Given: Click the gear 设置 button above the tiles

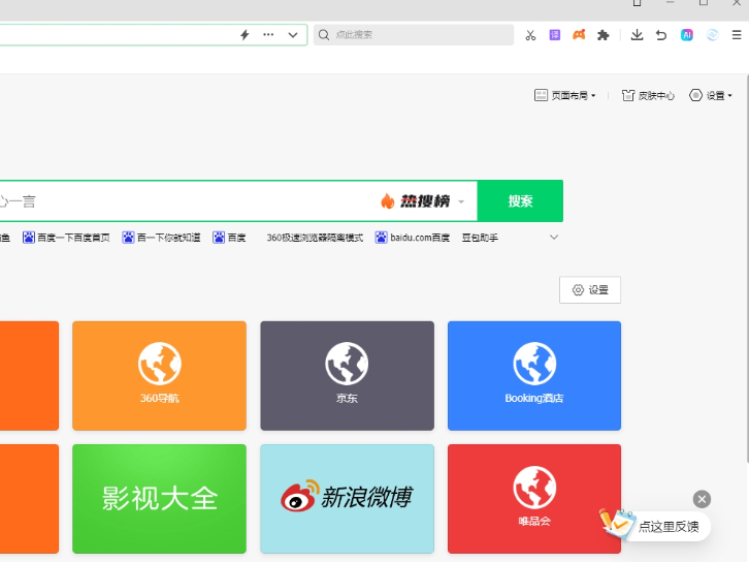Looking at the screenshot, I should [590, 290].
